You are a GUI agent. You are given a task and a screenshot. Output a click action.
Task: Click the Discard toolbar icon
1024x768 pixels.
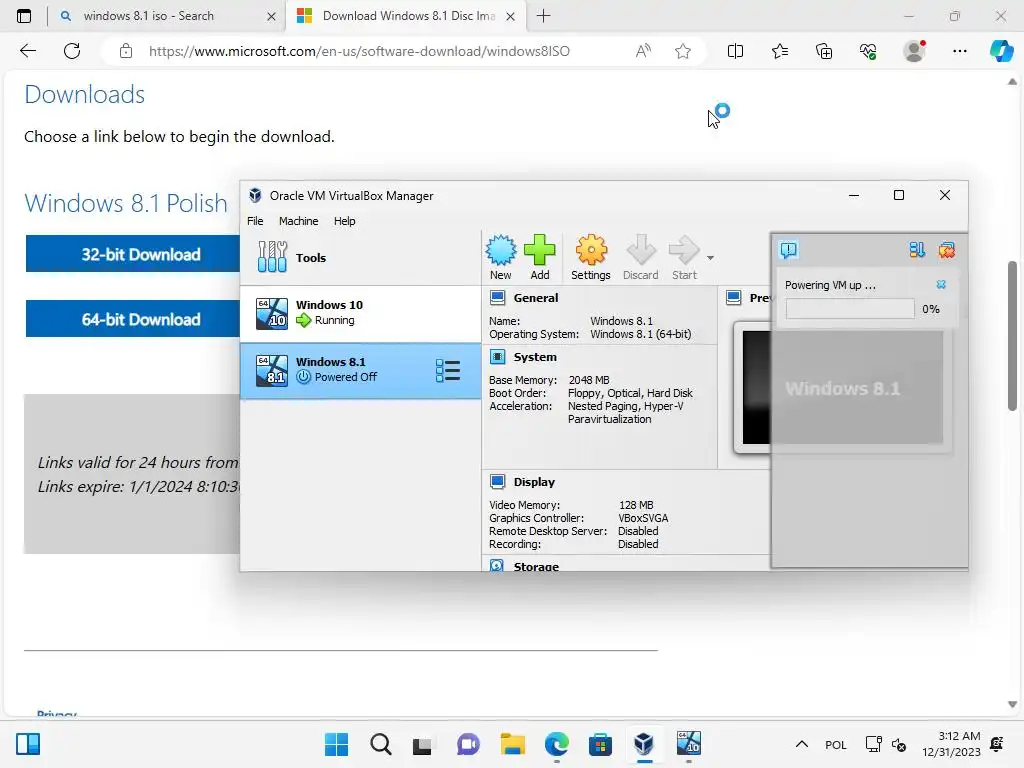pos(640,257)
